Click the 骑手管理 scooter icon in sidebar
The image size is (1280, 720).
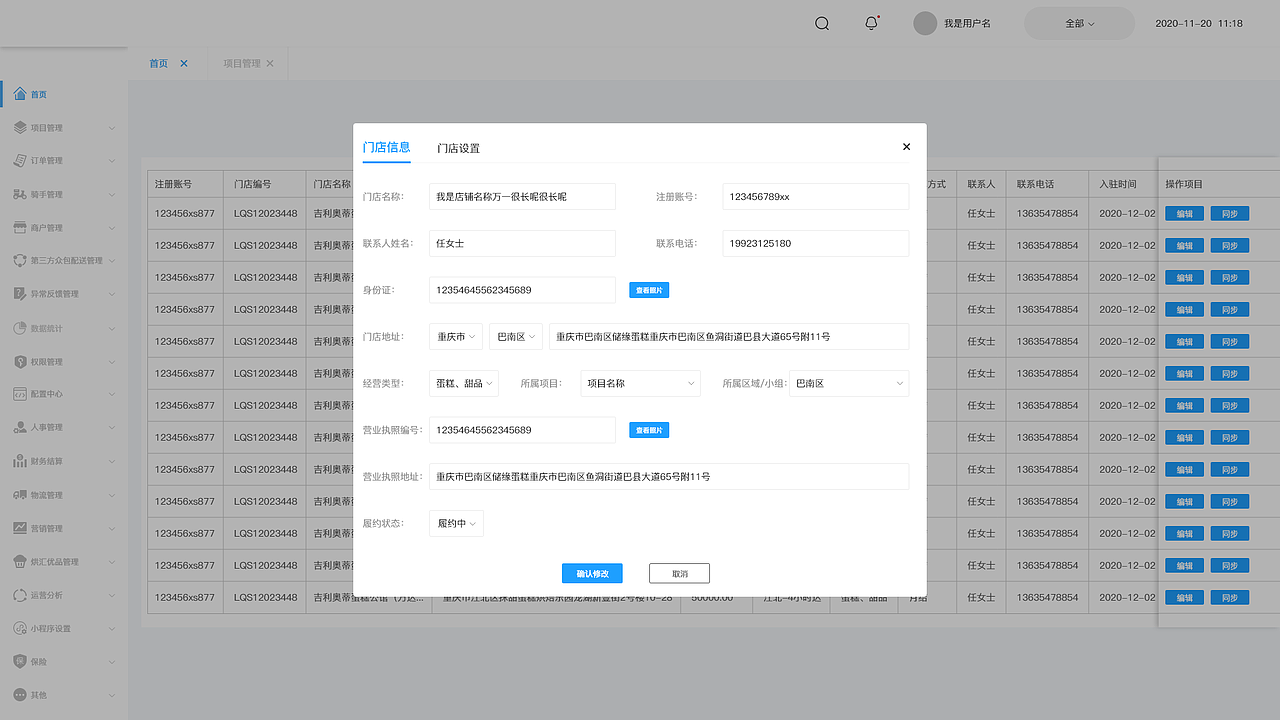[20, 194]
